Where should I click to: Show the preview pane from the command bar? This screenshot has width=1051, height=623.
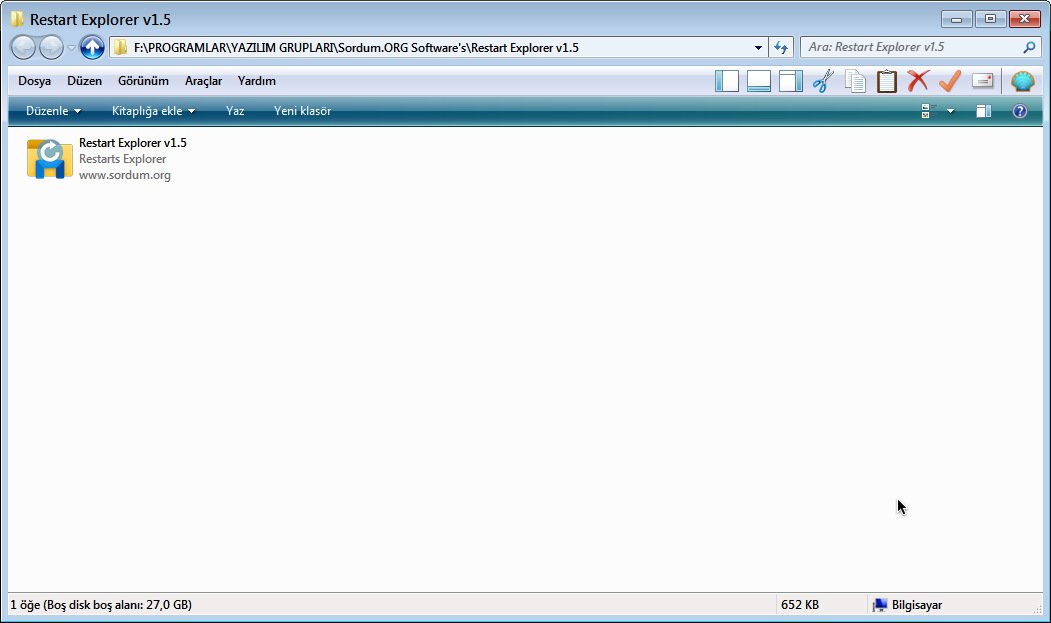983,111
